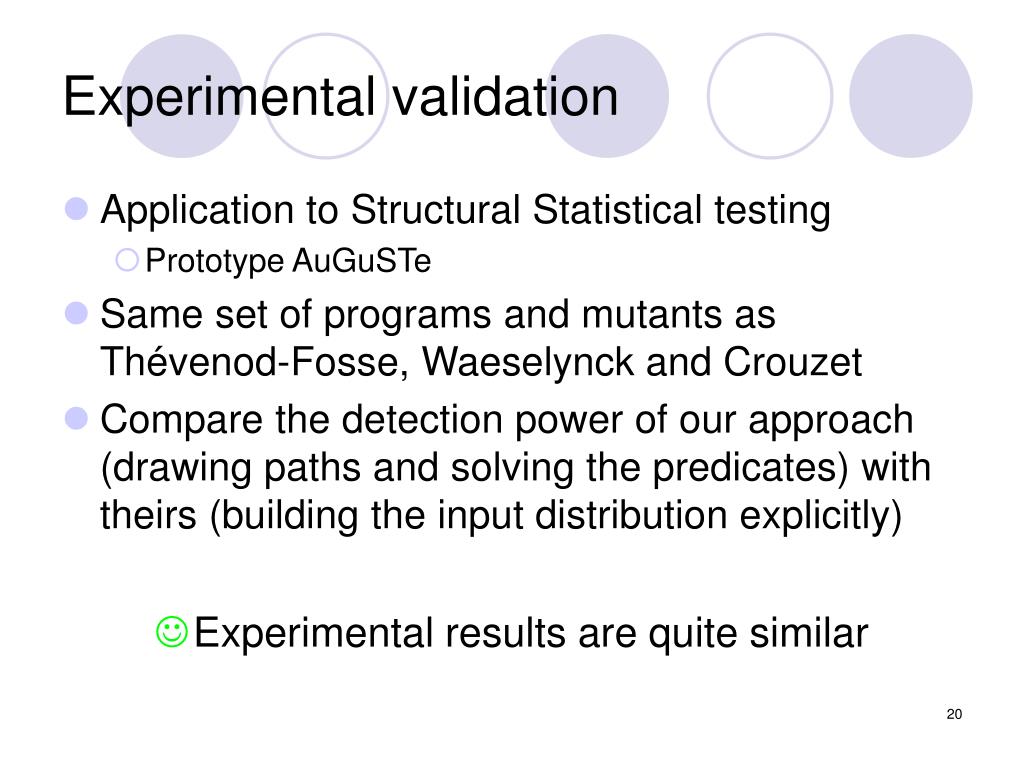Click the bullet beside 'Compare the detection power'
This screenshot has height=768, width=1024.
click(76, 419)
